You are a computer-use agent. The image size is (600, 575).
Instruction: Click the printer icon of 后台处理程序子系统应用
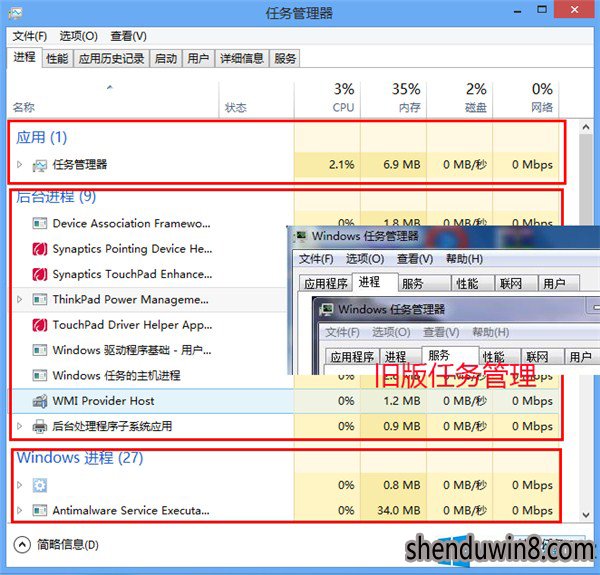click(x=40, y=426)
